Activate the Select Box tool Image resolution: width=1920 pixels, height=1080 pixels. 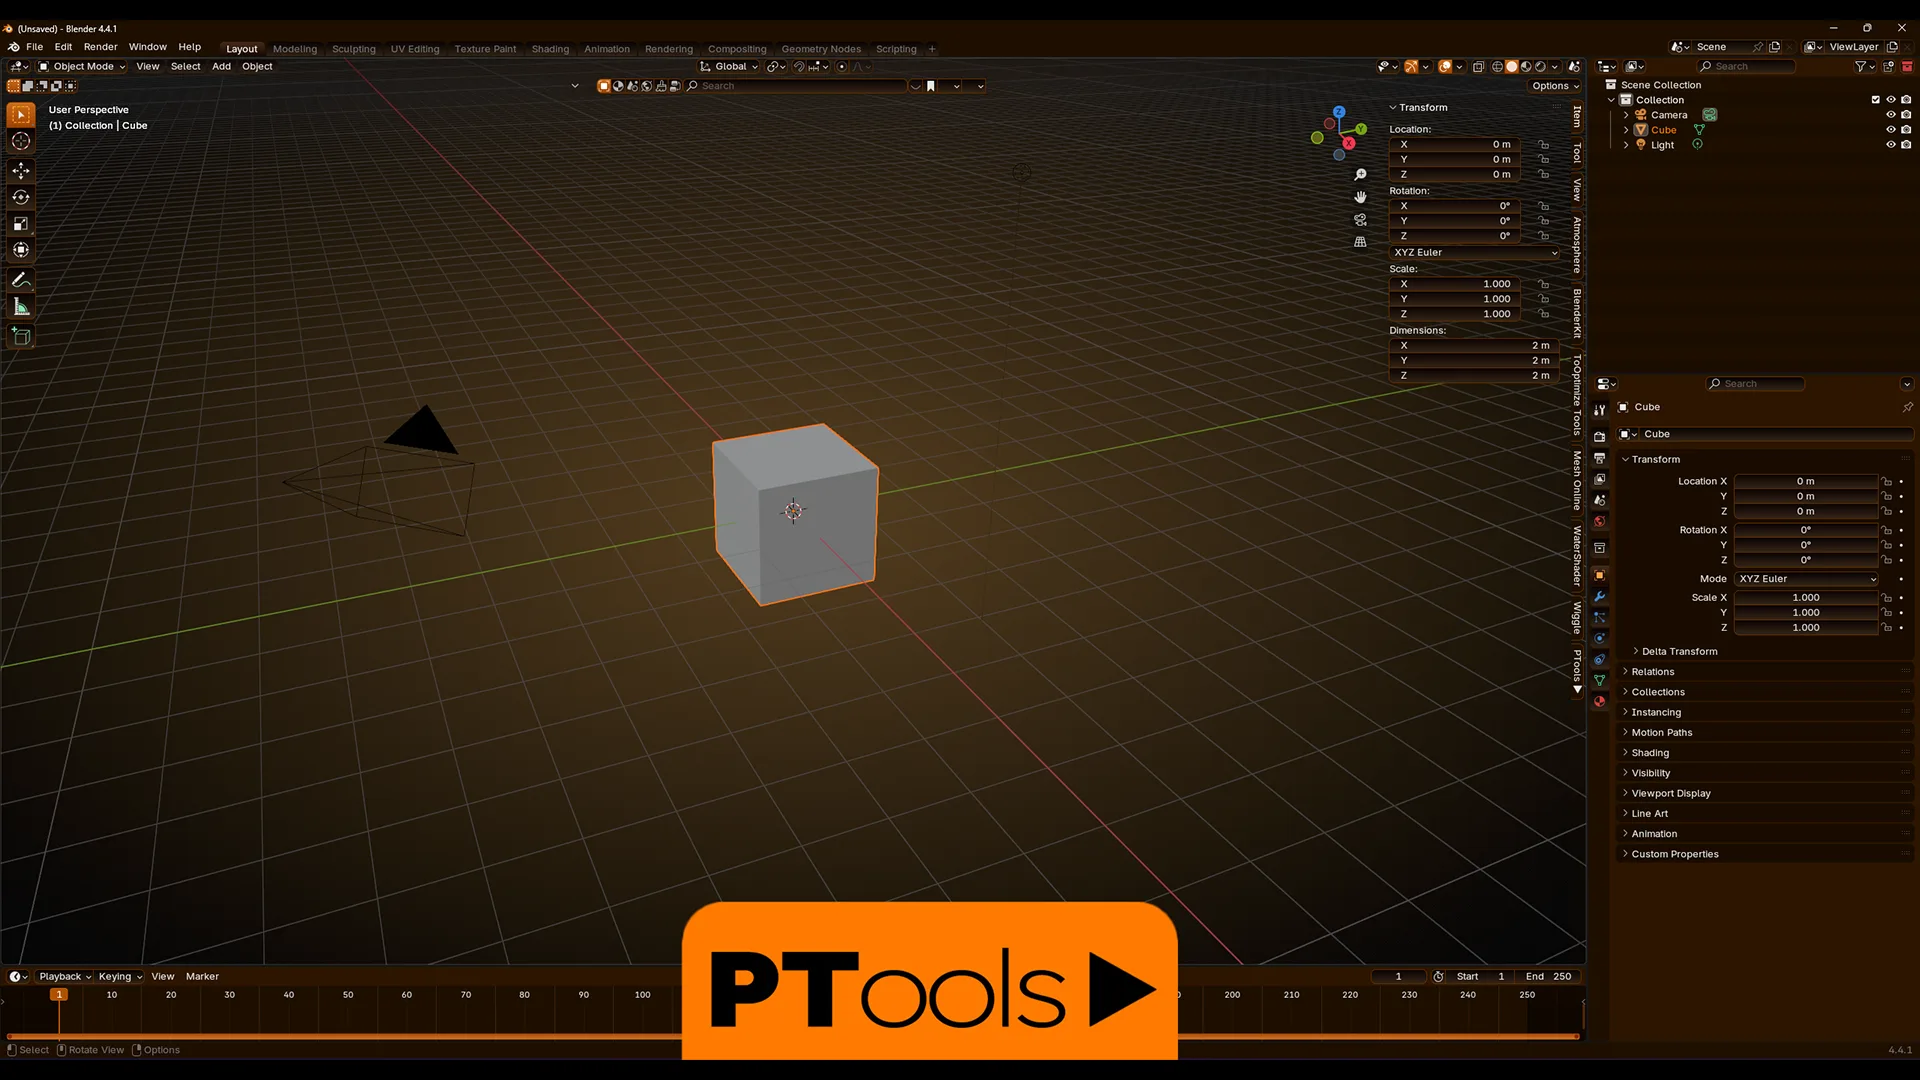click(21, 115)
